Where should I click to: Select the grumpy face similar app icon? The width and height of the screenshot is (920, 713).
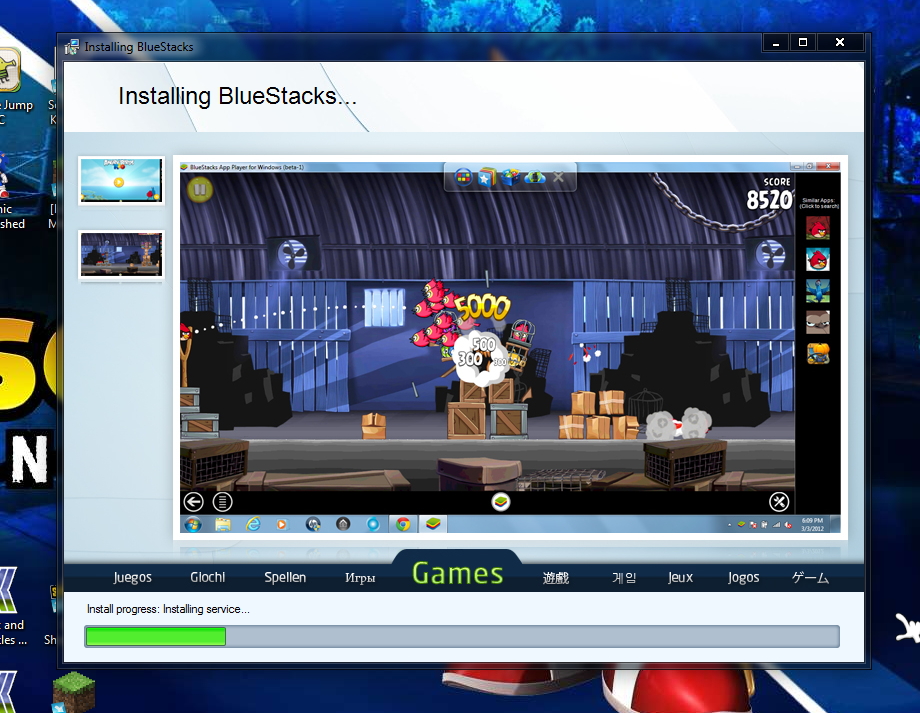(817, 322)
